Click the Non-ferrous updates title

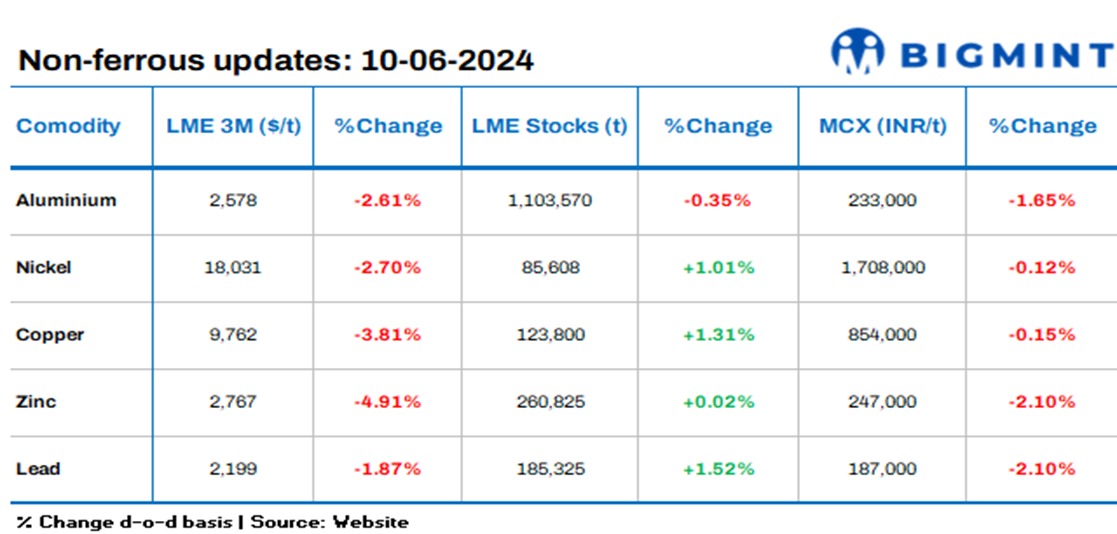[x=276, y=60]
